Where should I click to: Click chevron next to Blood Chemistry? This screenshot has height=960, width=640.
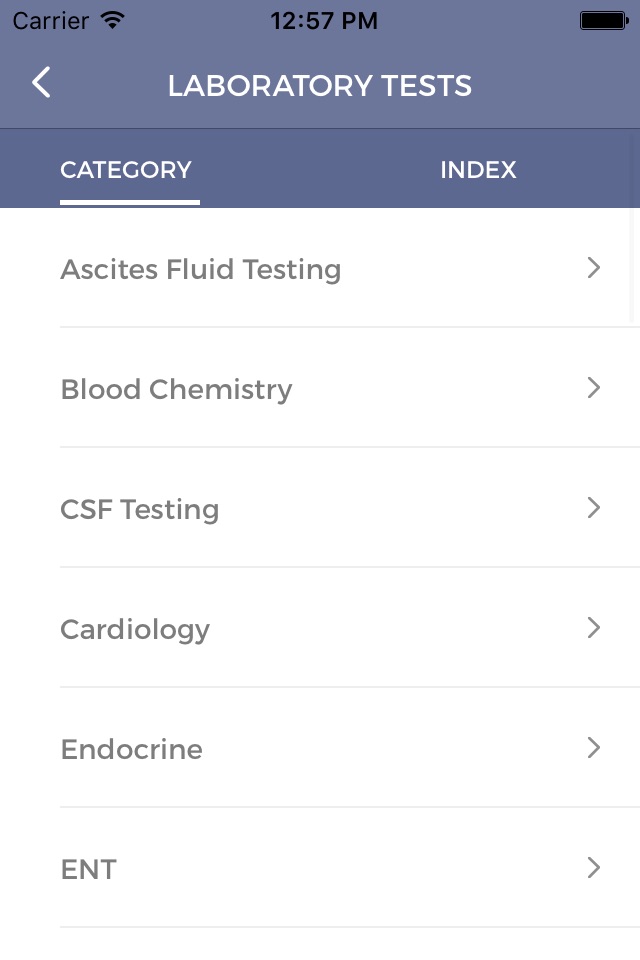[x=593, y=388]
